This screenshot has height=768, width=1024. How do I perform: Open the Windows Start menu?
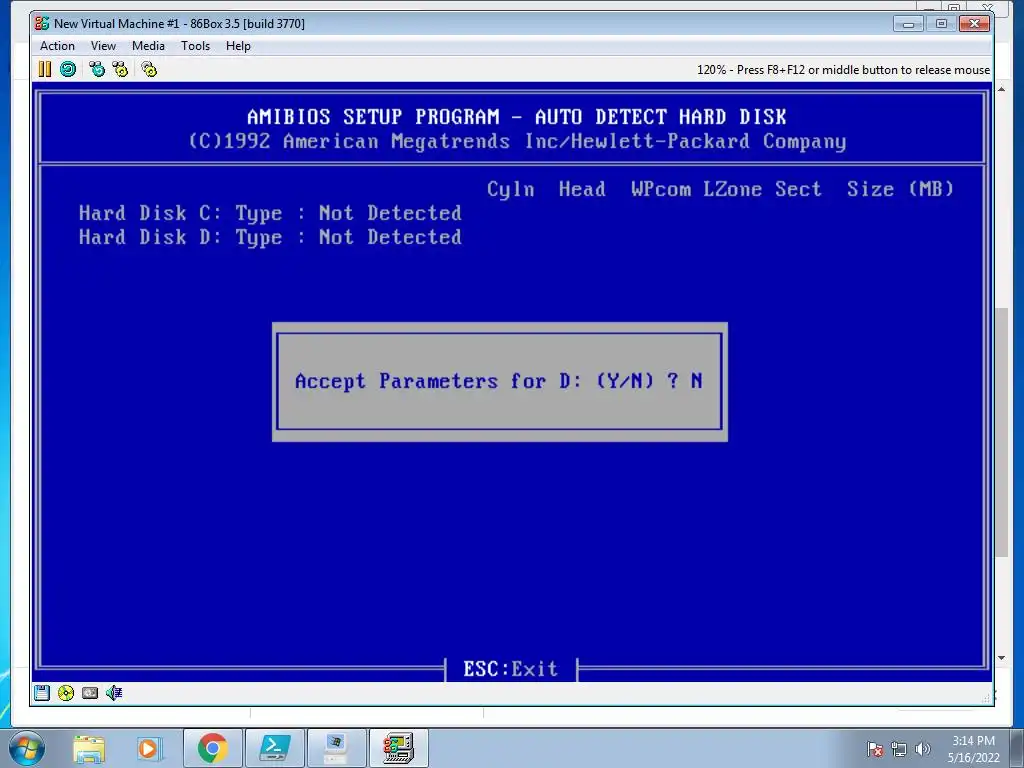[x=27, y=748]
